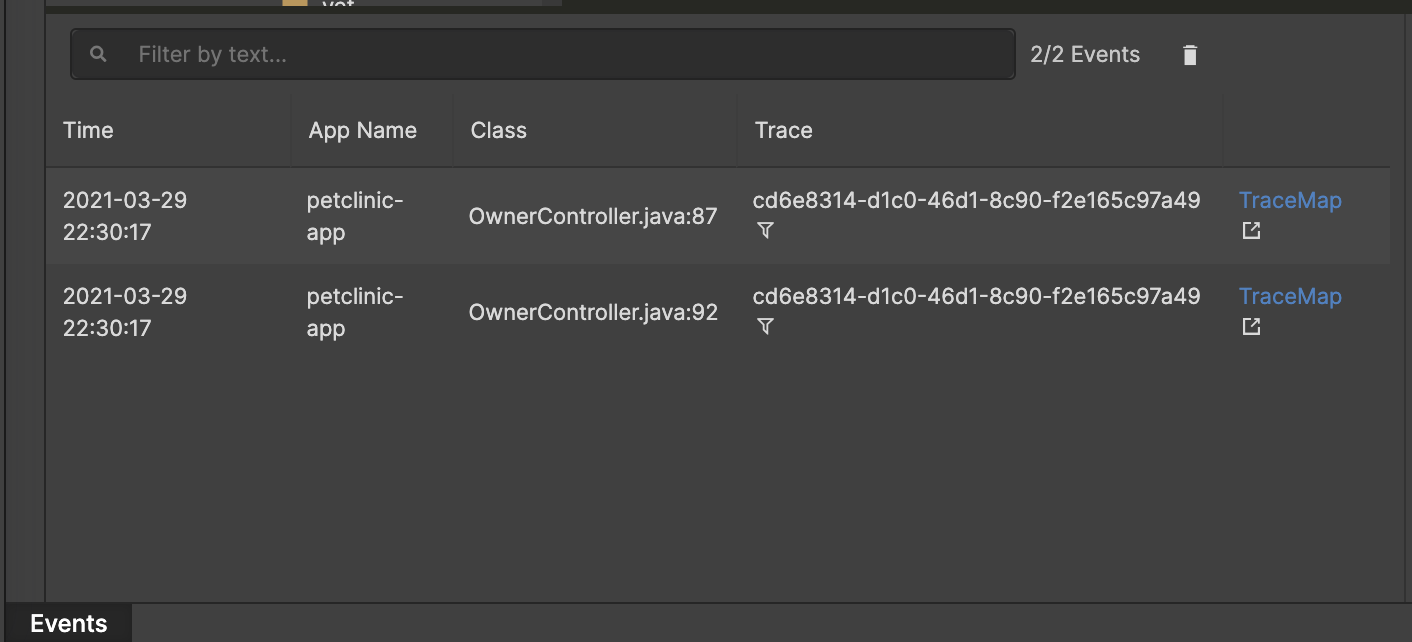Filter by trace on the OwnerController.java:92 row
Screen dimensions: 1412x642
(765, 327)
